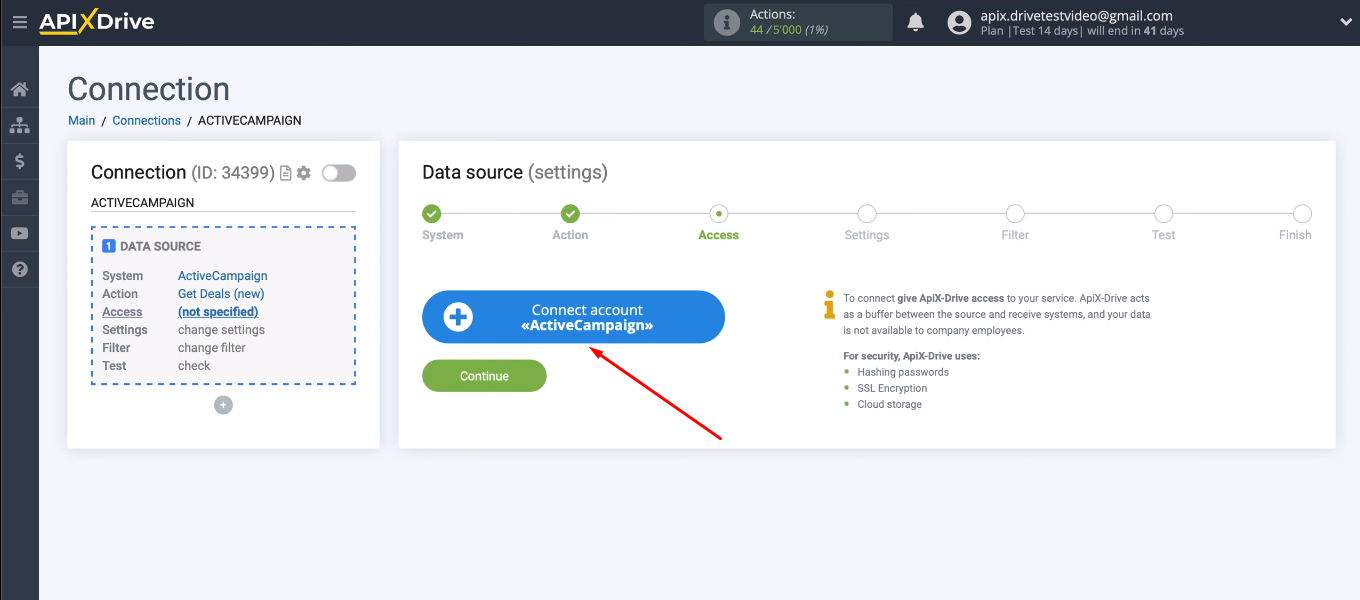Click the user profile avatar icon
1360x600 pixels.
959,22
